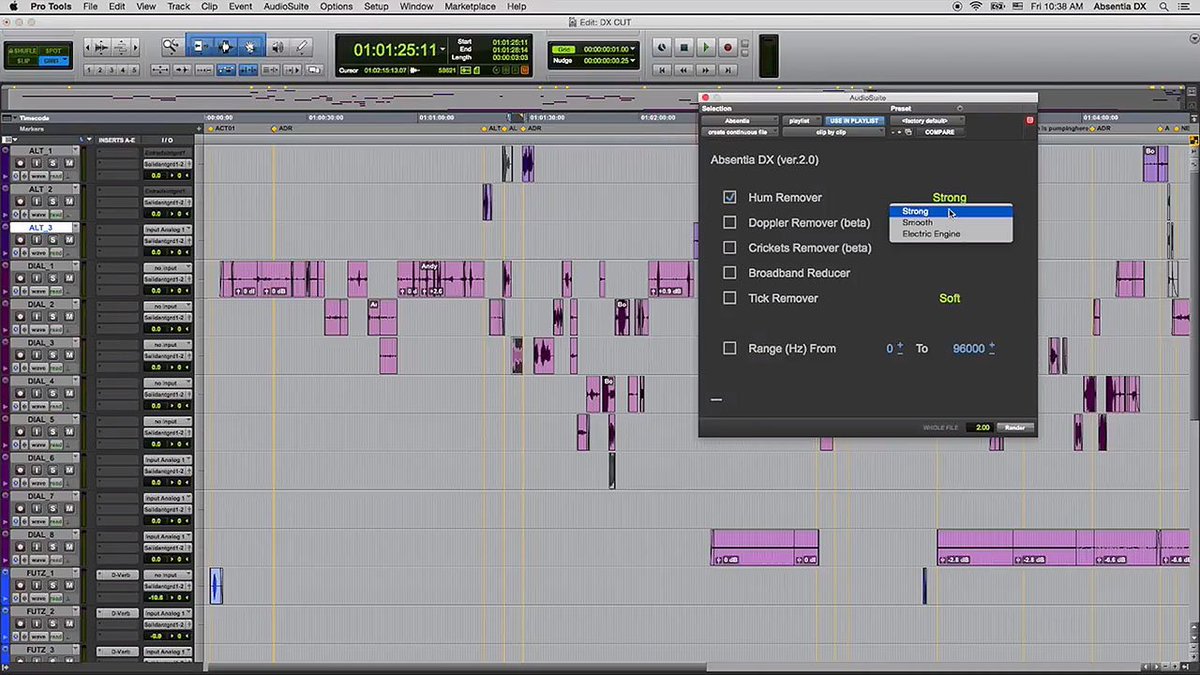The width and height of the screenshot is (1200, 675).
Task: Choose Smooth in Hum Remover dropdown
Action: [951, 222]
